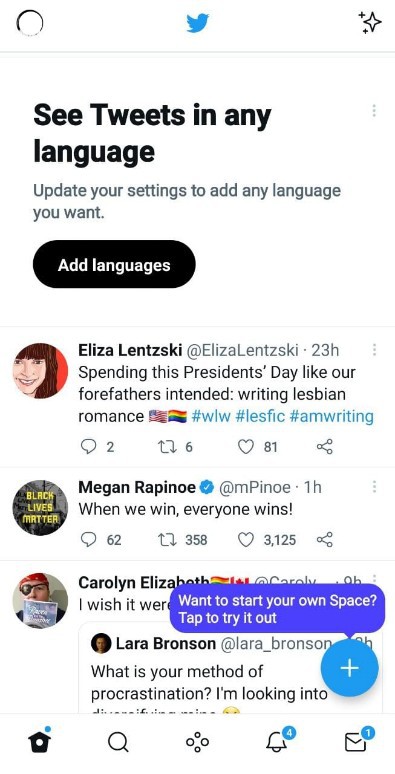Open Carolyn Elizabeth's profile picture
Screen dimensions: 395x774
coord(40,601)
